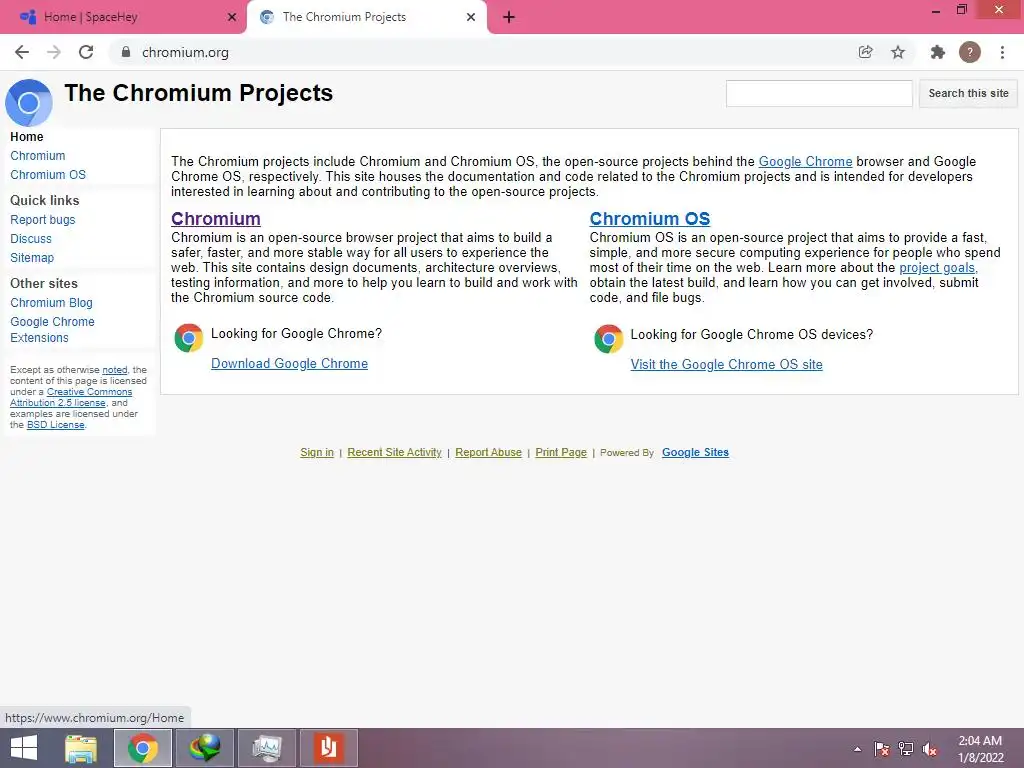Go back using the browser back arrow
The width and height of the screenshot is (1024, 768).
click(x=22, y=52)
